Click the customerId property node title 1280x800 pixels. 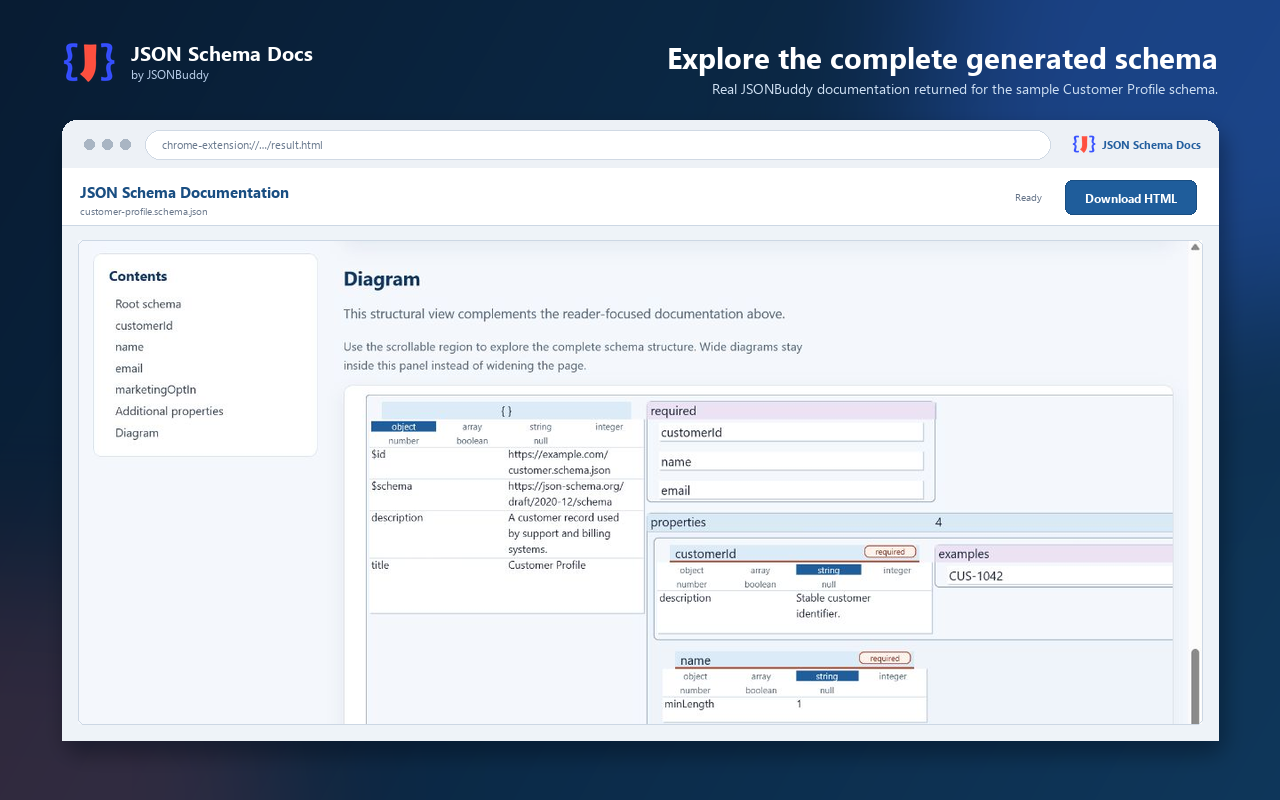tap(705, 554)
